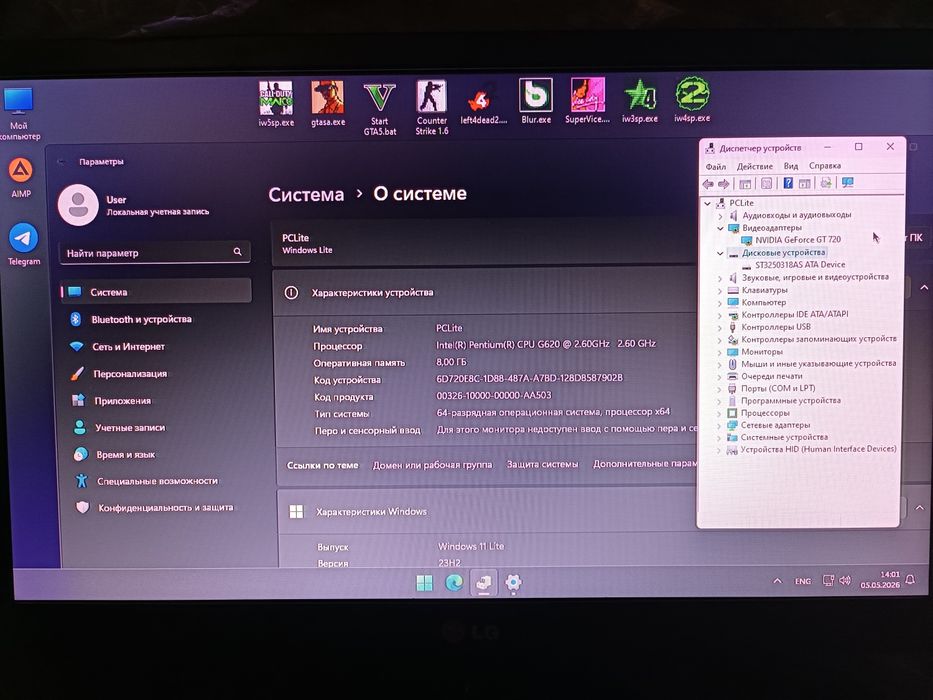Expand the Контроллеры USB node arrow
933x700 pixels.
coord(719,327)
